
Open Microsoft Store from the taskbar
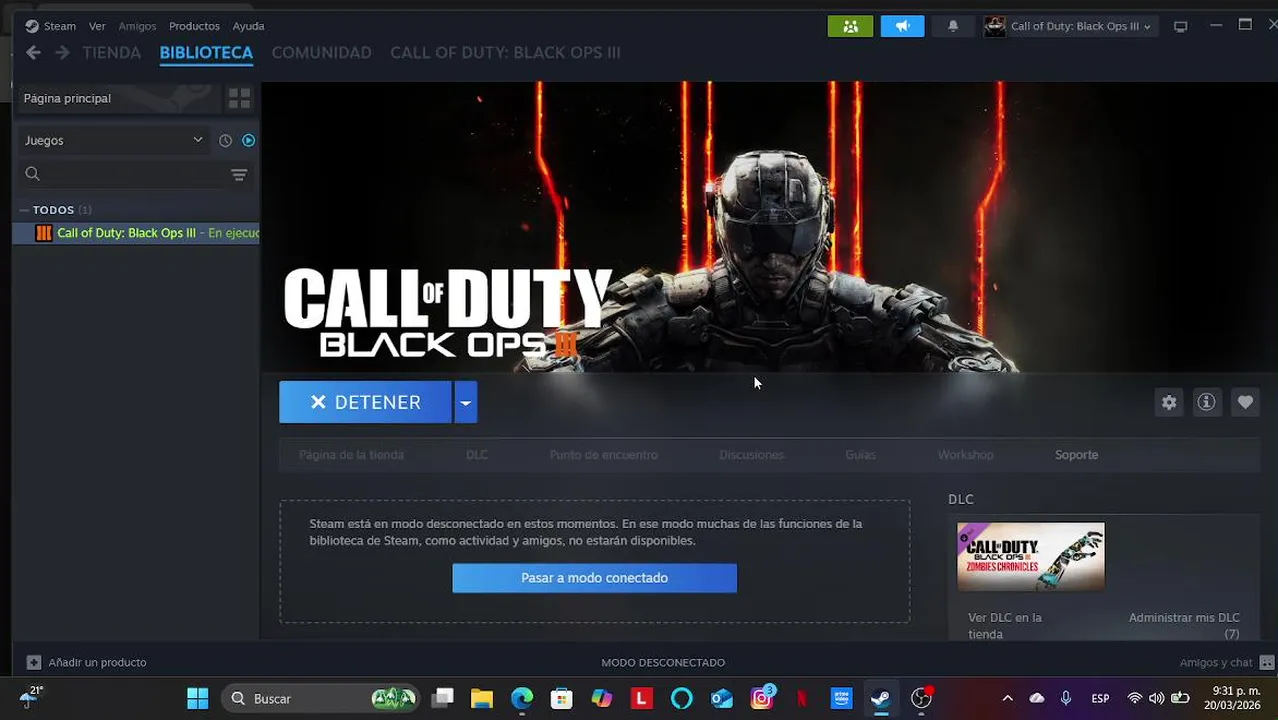[x=562, y=698]
